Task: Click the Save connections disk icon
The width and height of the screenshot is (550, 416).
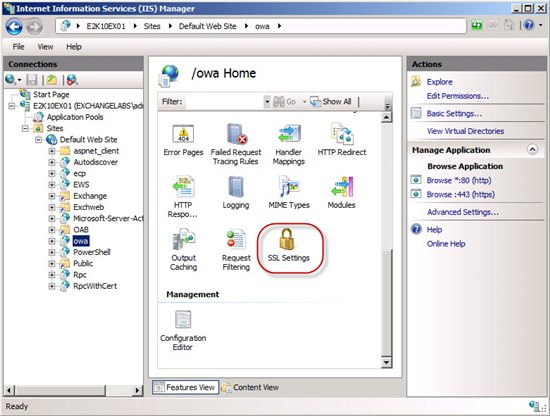Action: click(32, 80)
